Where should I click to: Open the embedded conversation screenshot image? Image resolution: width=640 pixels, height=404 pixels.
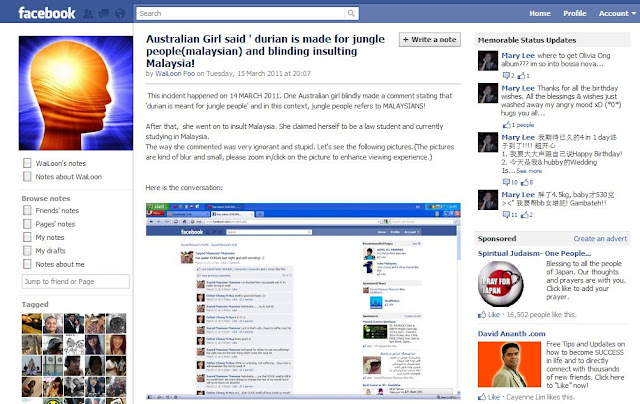pos(303,301)
